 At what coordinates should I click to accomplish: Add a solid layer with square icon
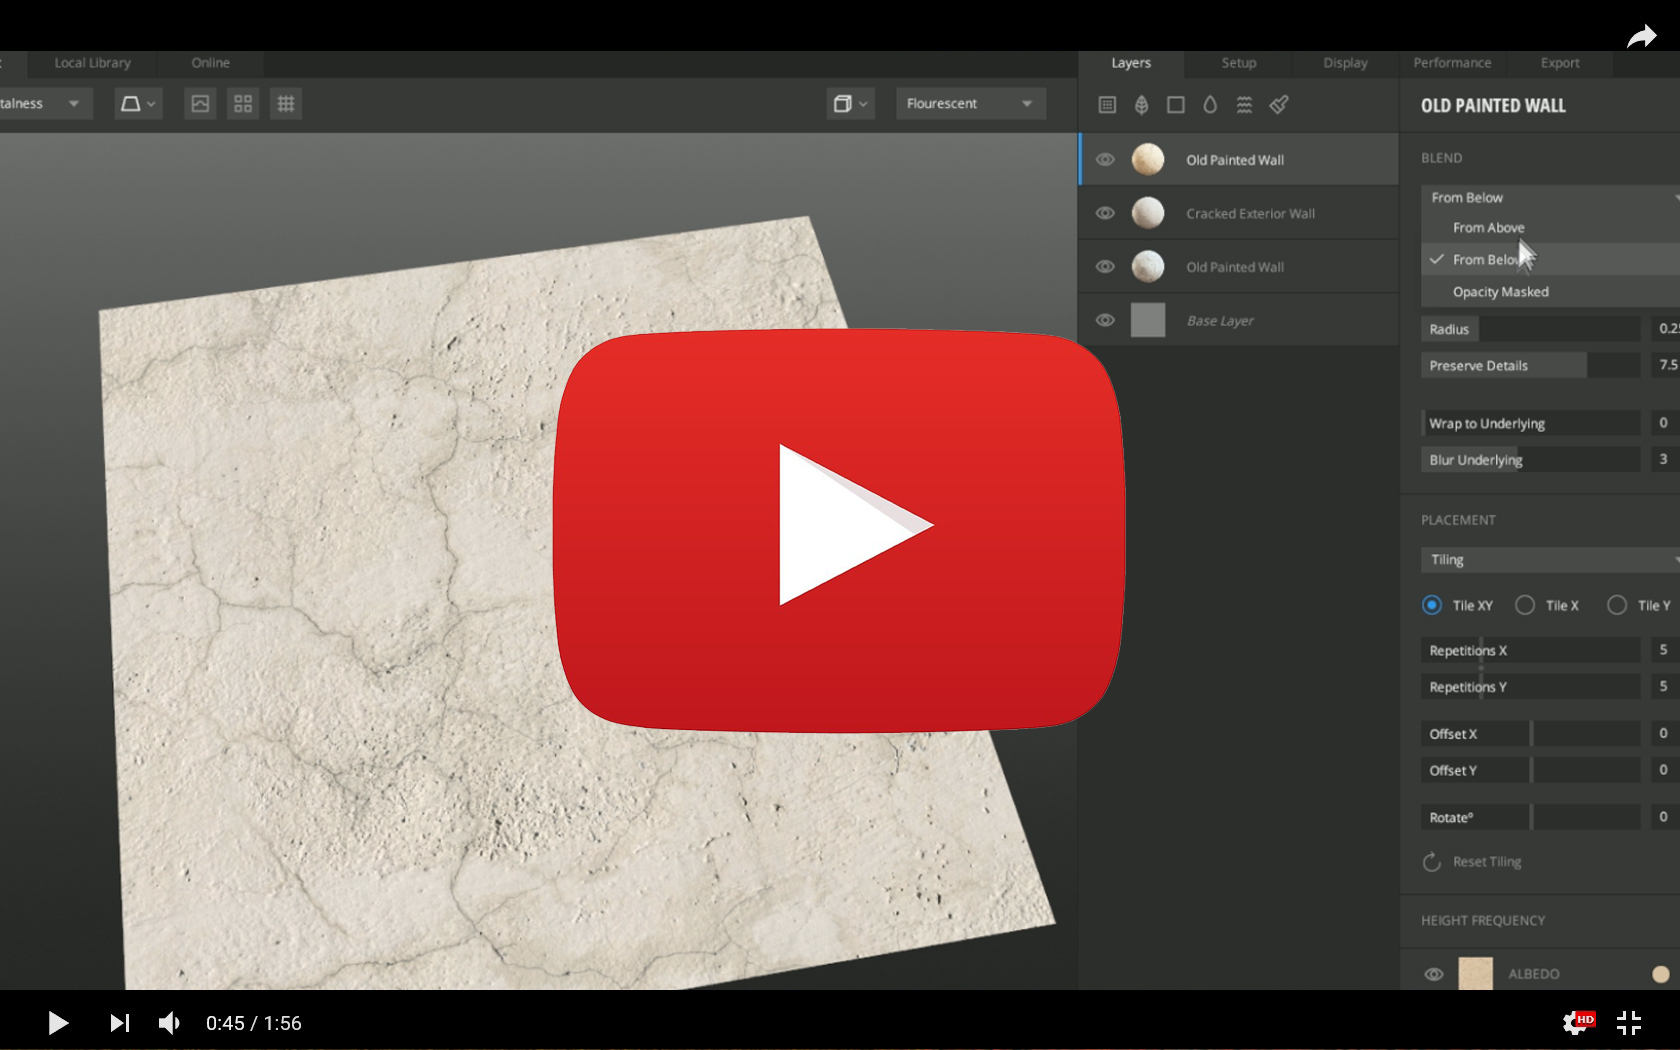pyautogui.click(x=1176, y=105)
